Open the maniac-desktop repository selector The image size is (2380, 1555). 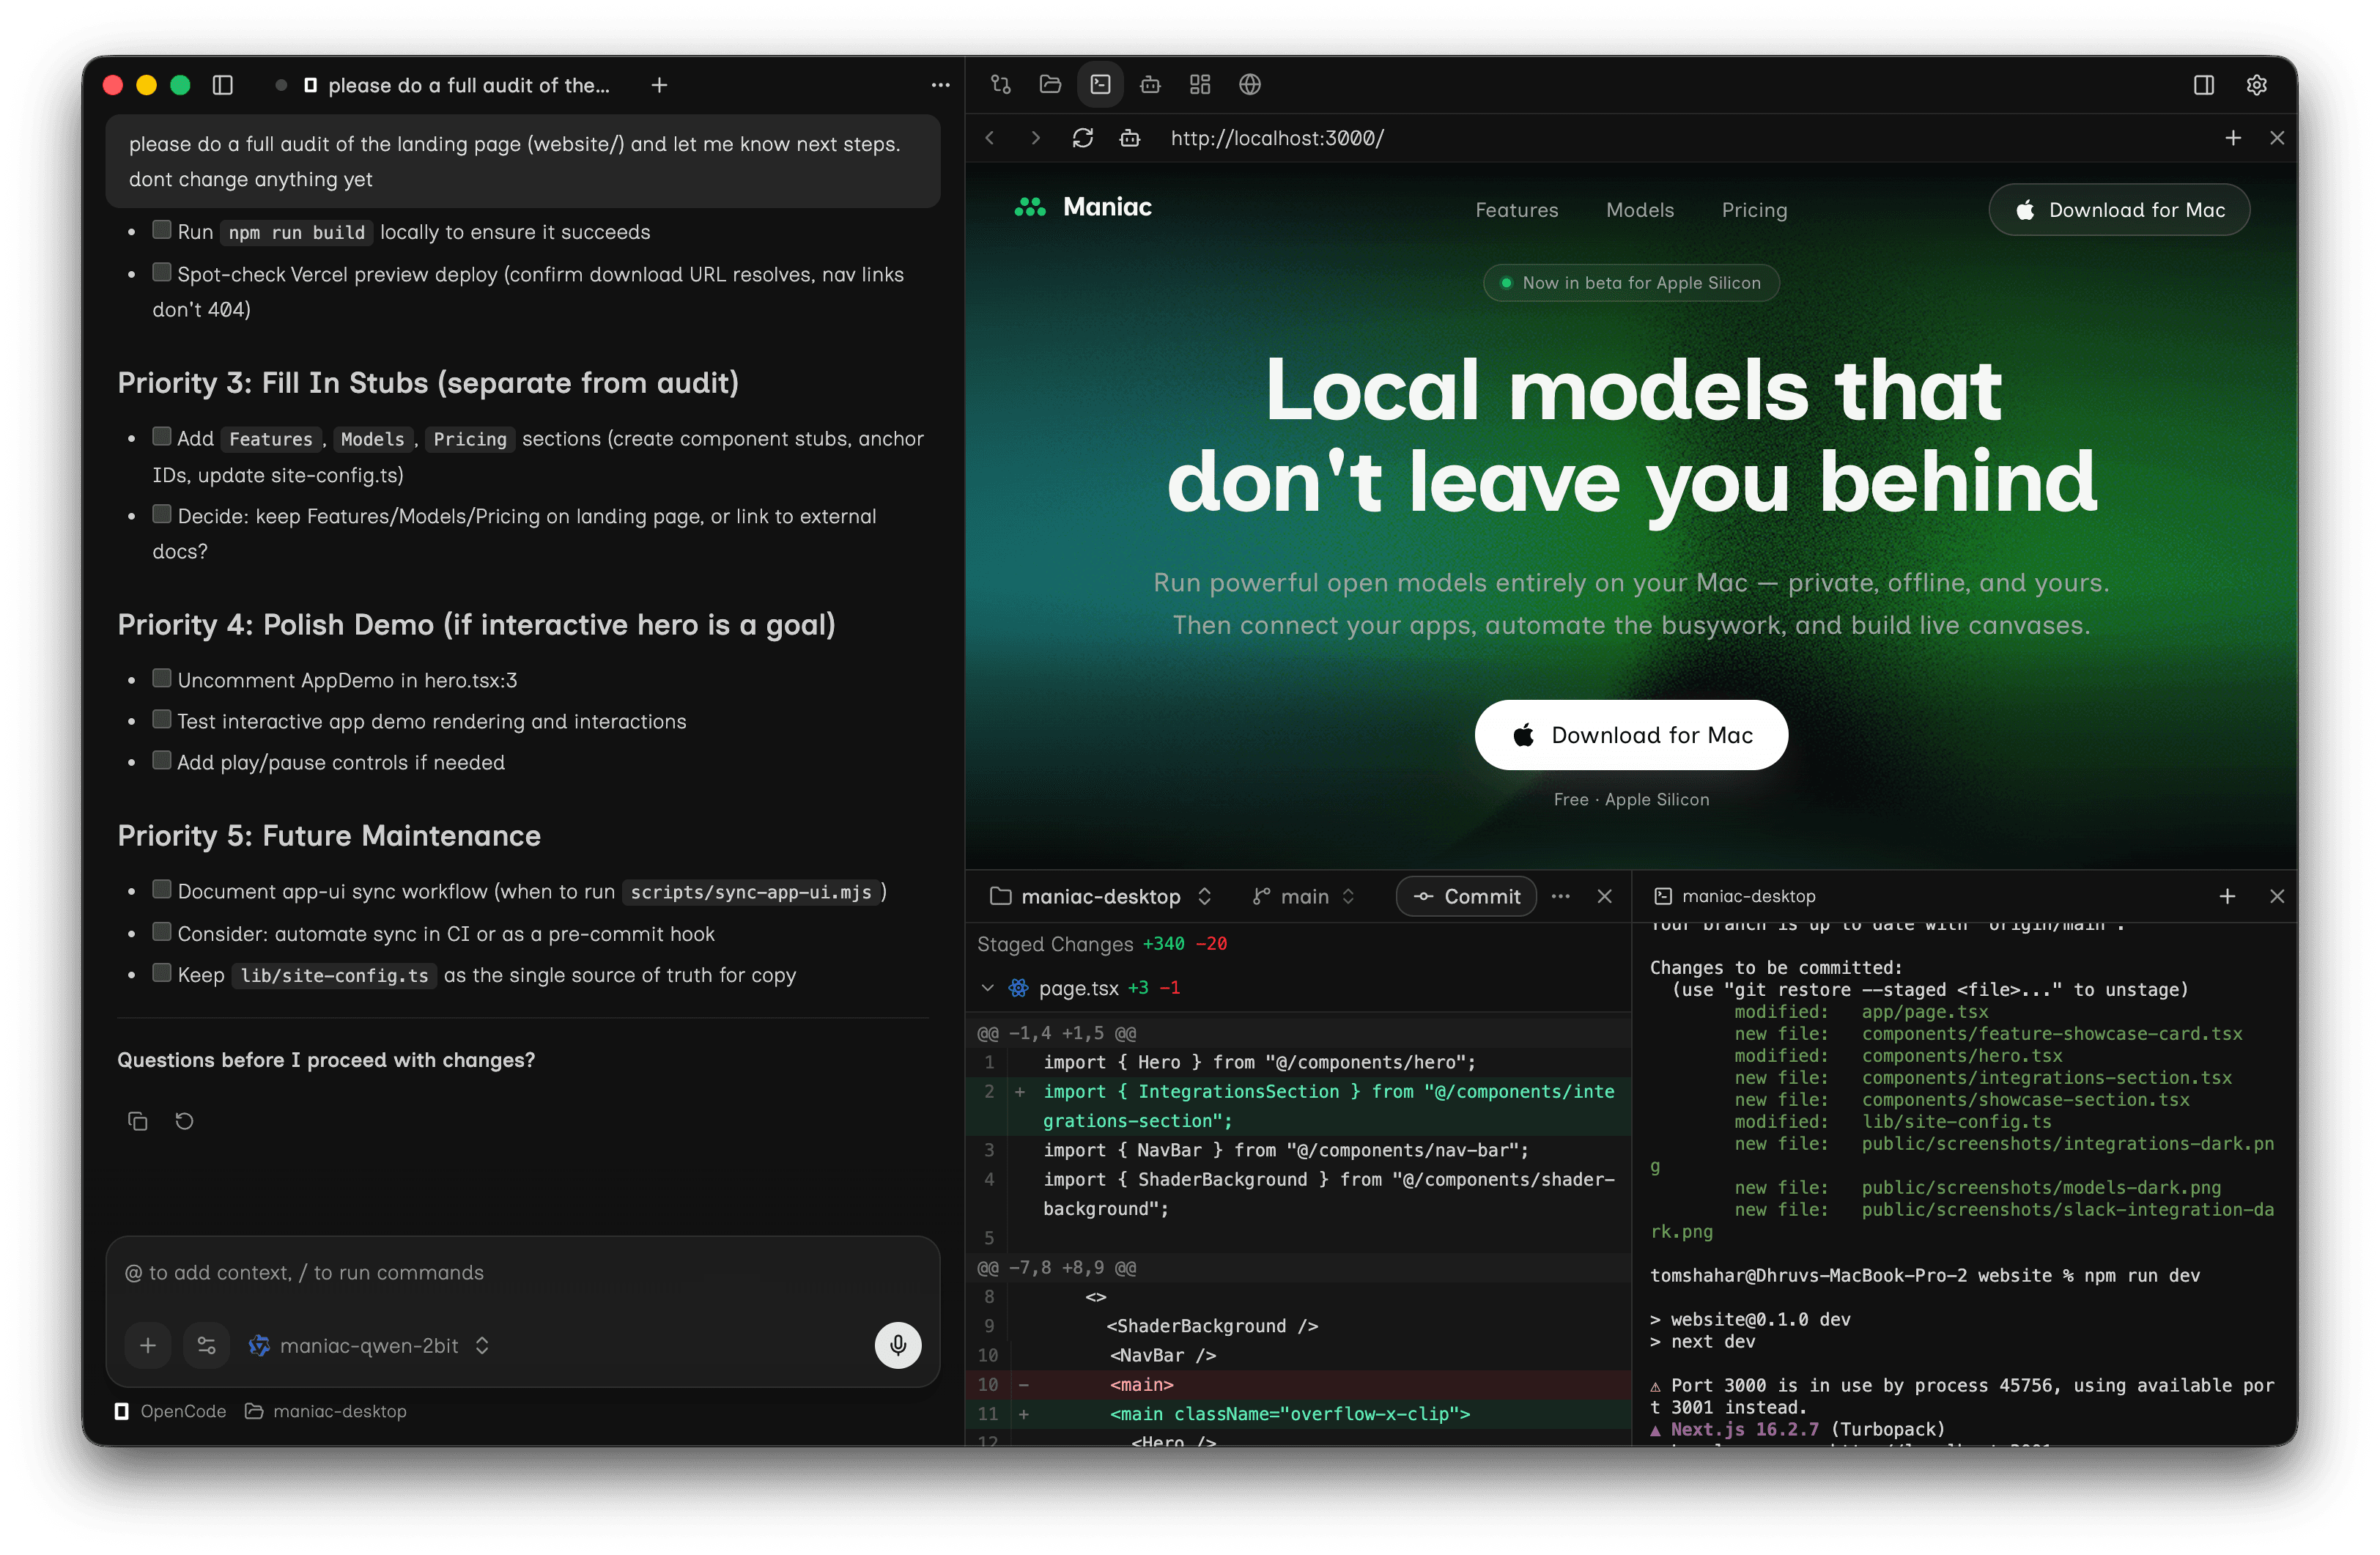click(1100, 896)
